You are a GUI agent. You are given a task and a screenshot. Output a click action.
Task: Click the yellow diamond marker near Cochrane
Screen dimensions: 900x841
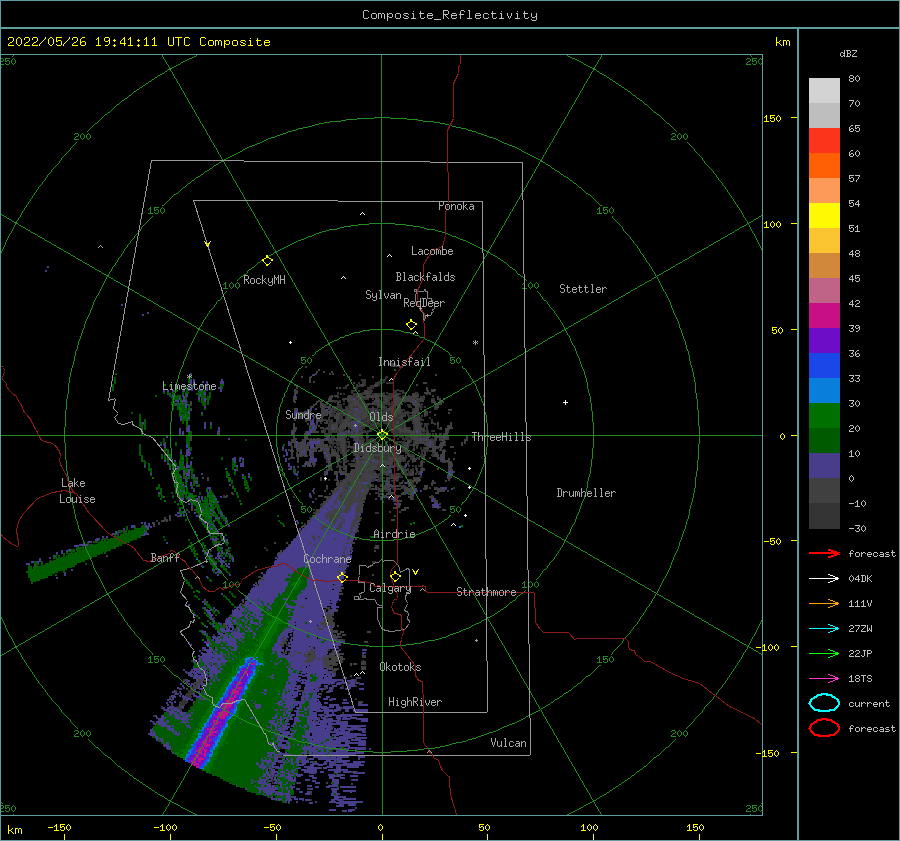342,577
